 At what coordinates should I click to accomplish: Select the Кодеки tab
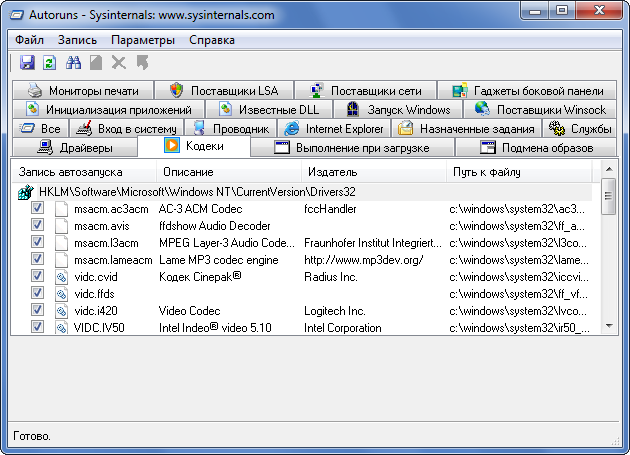click(x=194, y=146)
